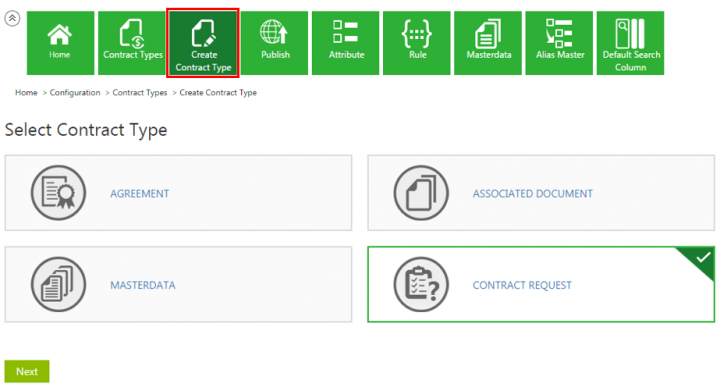This screenshot has width=720, height=387.
Task: Go to Contract Types breadcrumb link
Action: pos(140,92)
